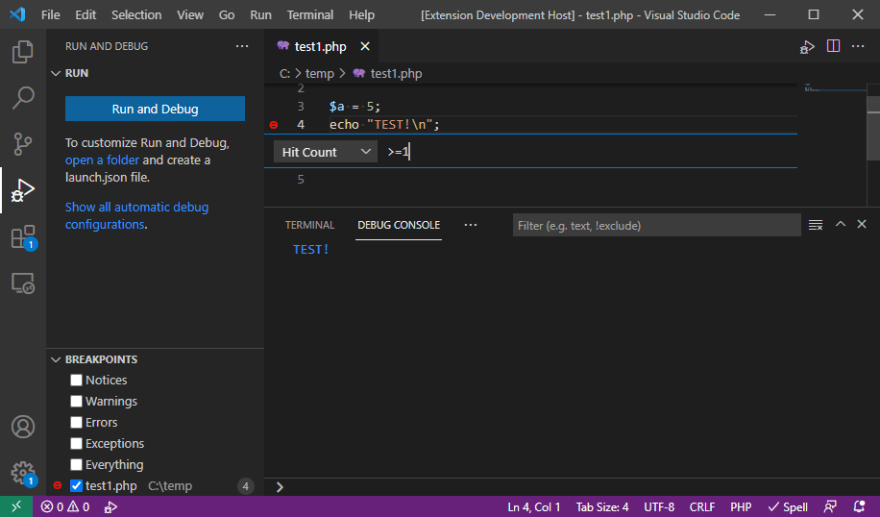Enable the Errors breakpoint checkbox

76,422
